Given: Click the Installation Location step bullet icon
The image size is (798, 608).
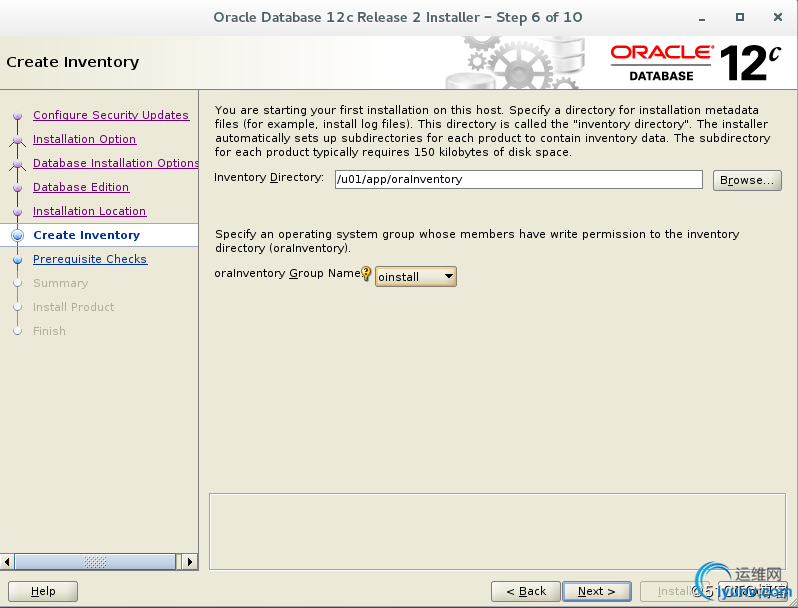Looking at the screenshot, I should point(17,211).
